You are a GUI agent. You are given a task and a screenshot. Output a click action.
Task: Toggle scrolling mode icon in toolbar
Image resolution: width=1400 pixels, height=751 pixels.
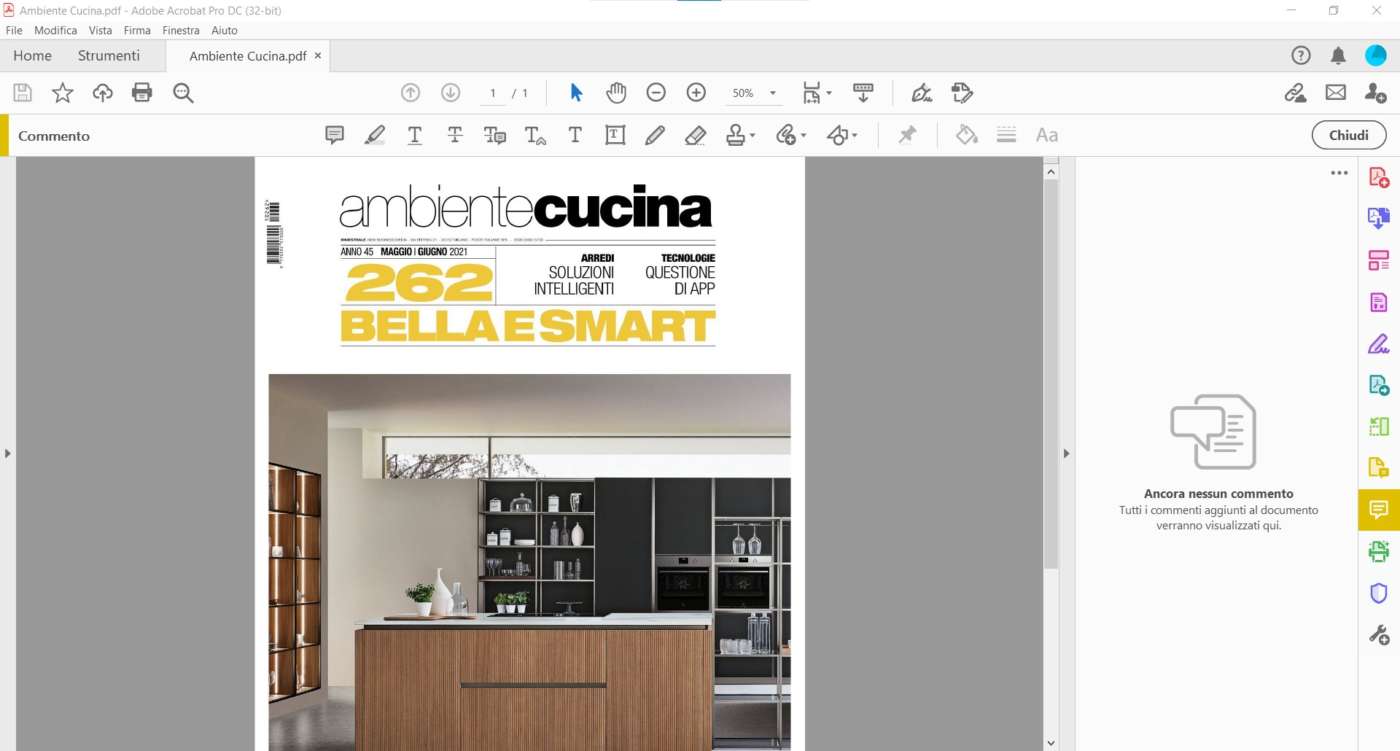863,93
